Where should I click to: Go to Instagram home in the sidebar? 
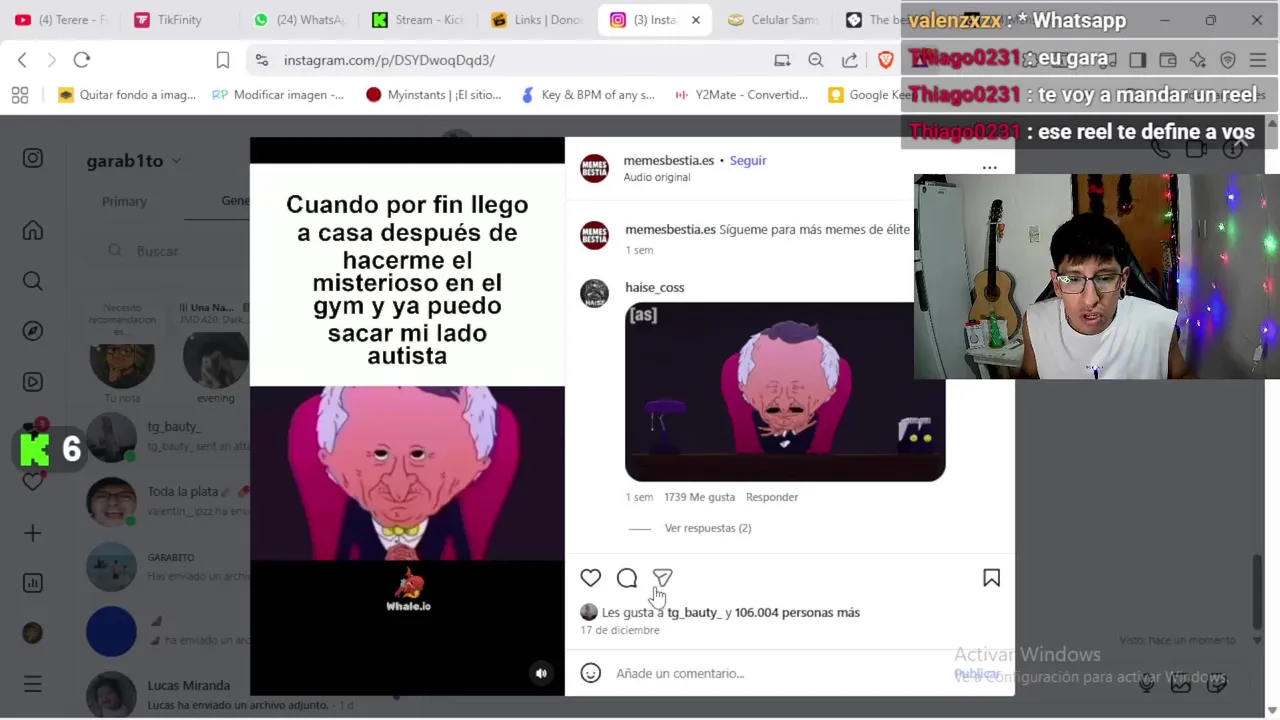click(33, 231)
